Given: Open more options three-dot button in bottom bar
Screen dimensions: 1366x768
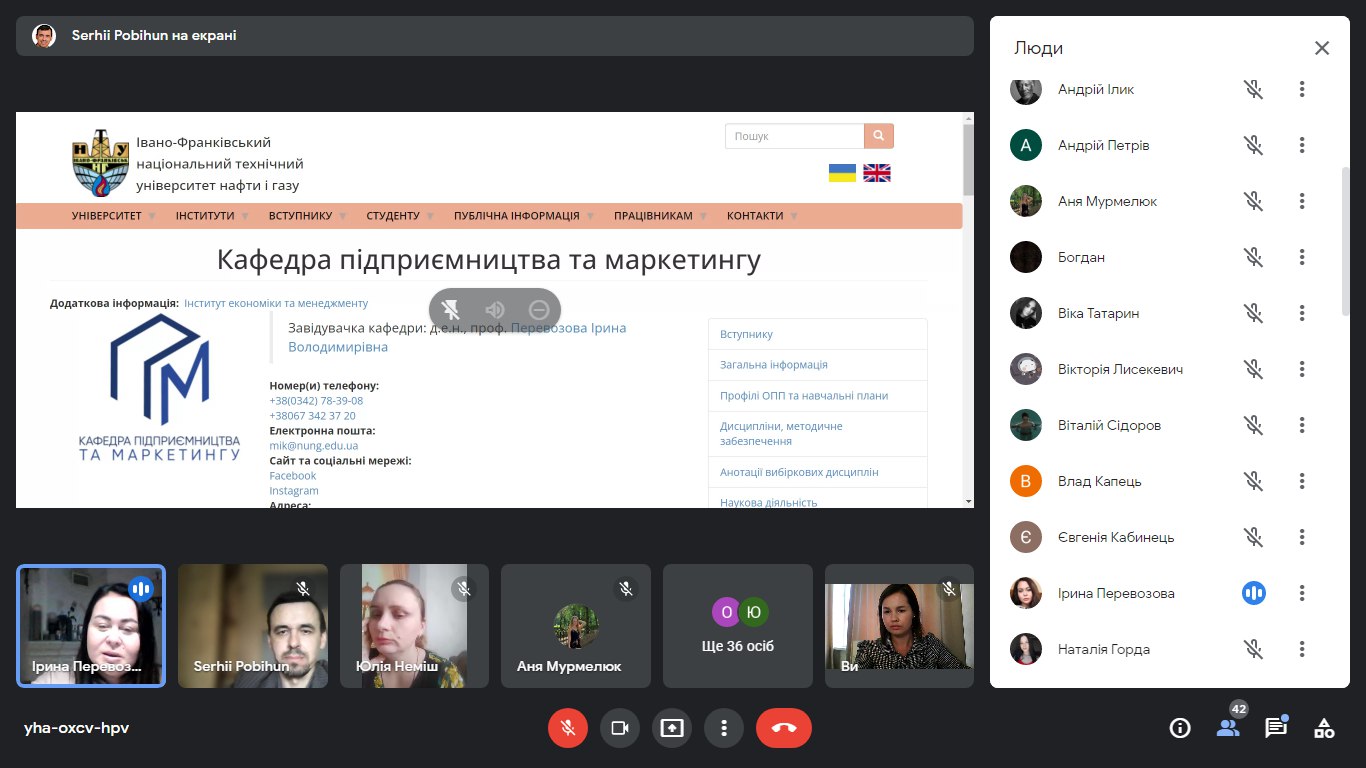Looking at the screenshot, I should pos(723,728).
